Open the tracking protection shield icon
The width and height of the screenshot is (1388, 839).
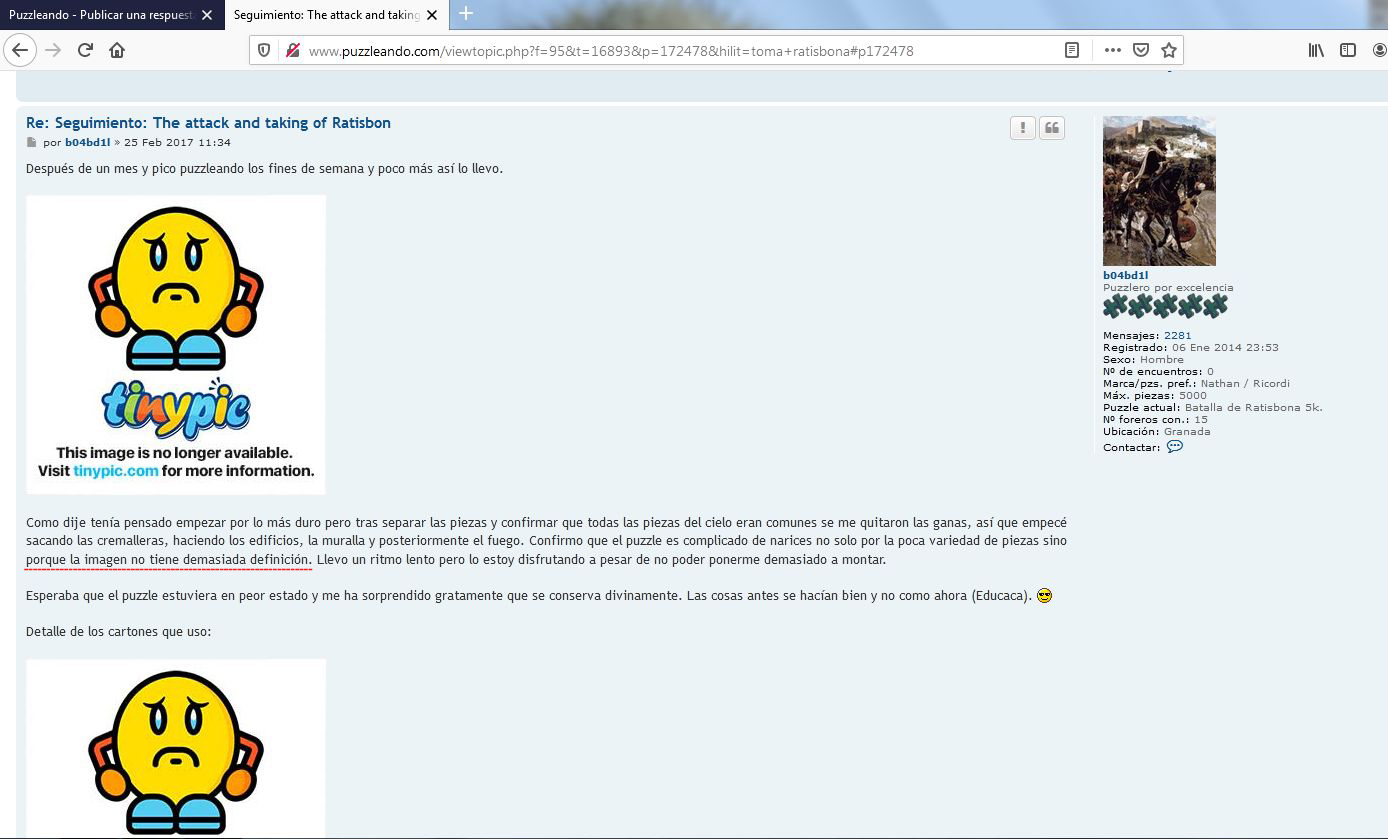pyautogui.click(x=264, y=50)
